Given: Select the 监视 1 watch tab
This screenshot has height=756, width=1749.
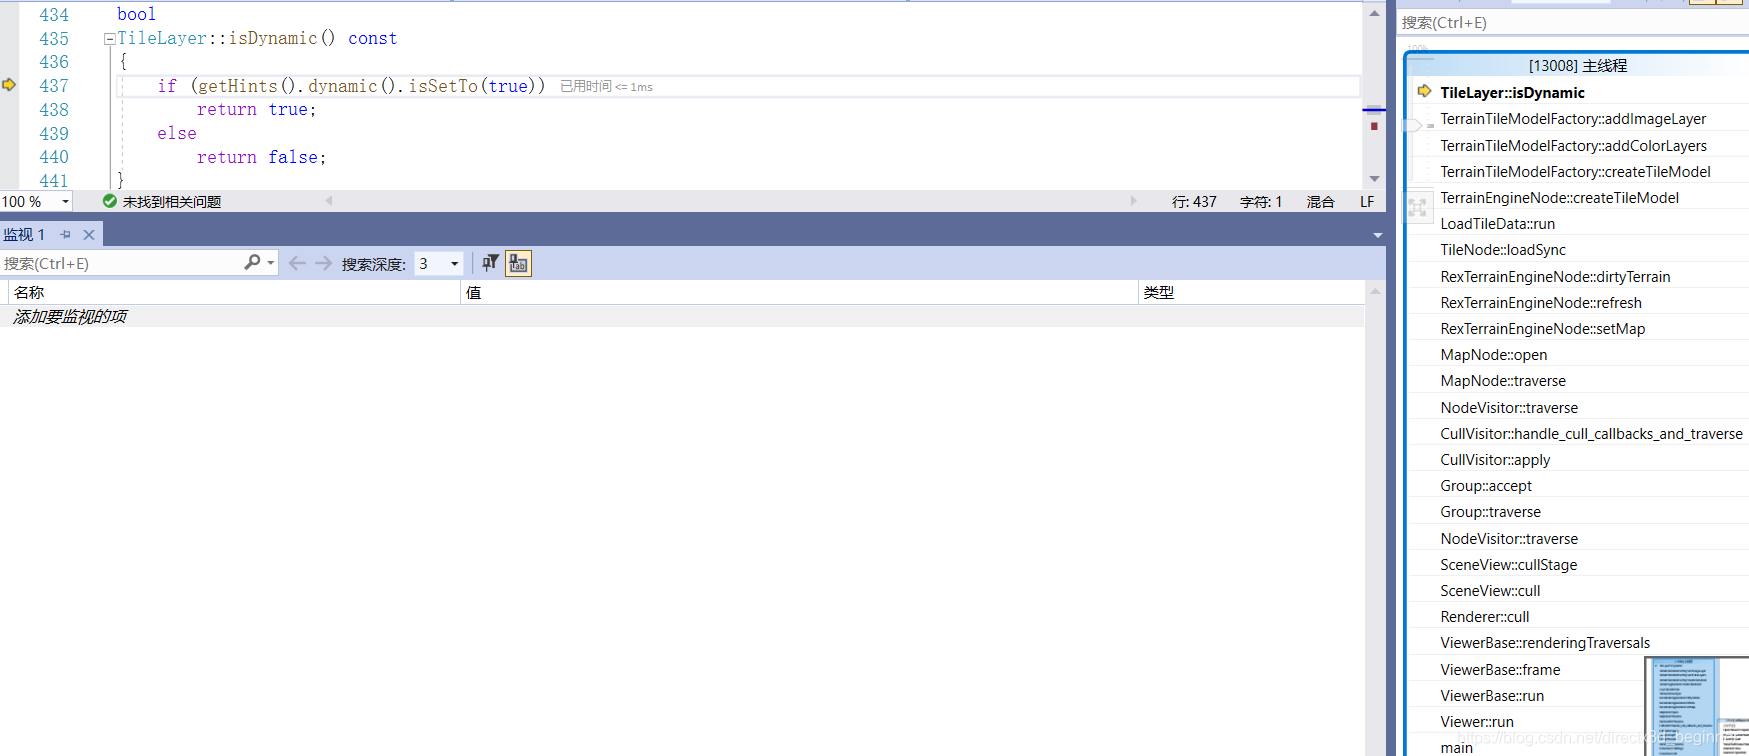Looking at the screenshot, I should [x=25, y=234].
